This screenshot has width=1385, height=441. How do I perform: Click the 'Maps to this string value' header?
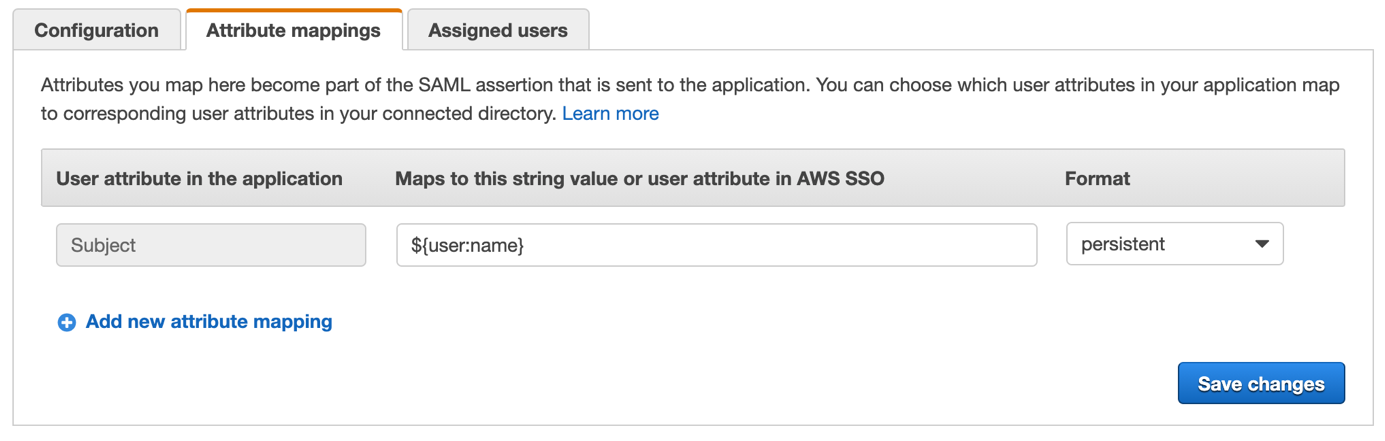pyautogui.click(x=639, y=179)
